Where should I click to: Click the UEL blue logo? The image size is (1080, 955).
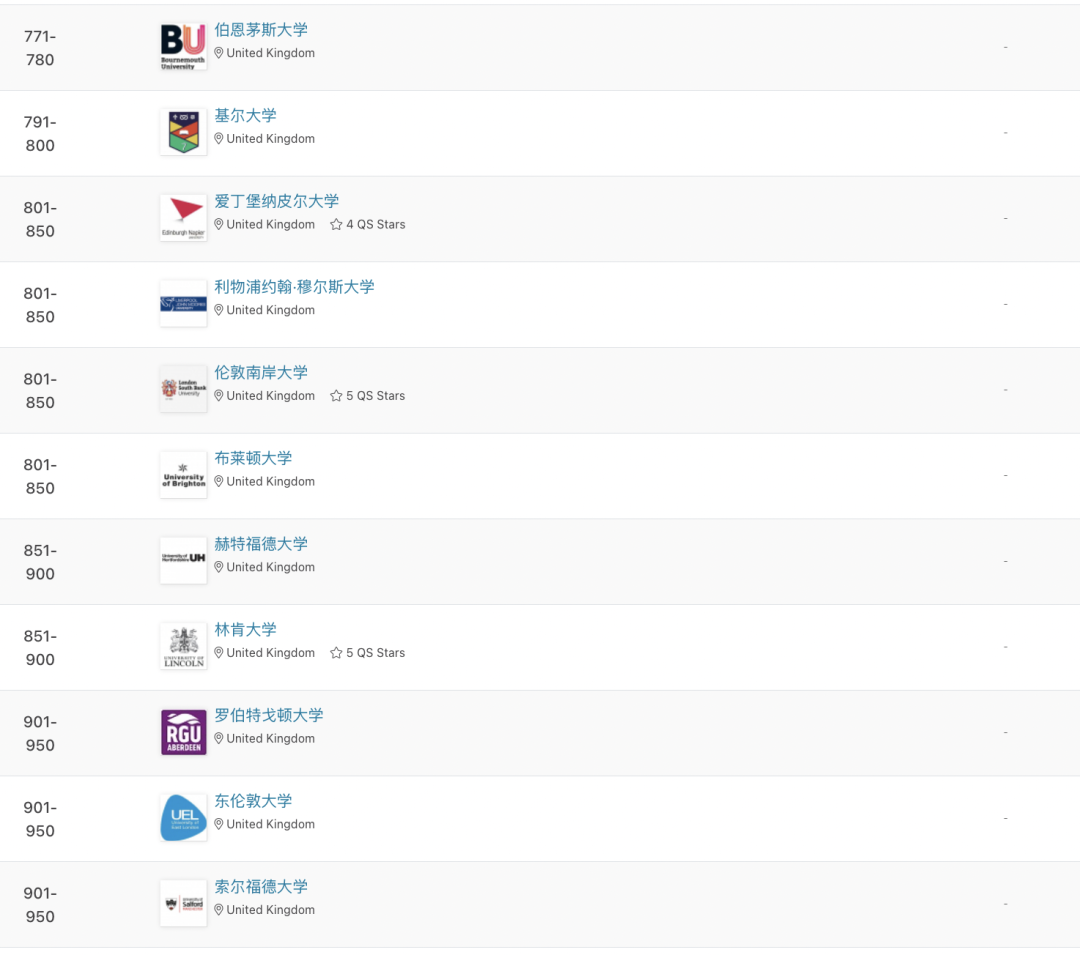[183, 818]
